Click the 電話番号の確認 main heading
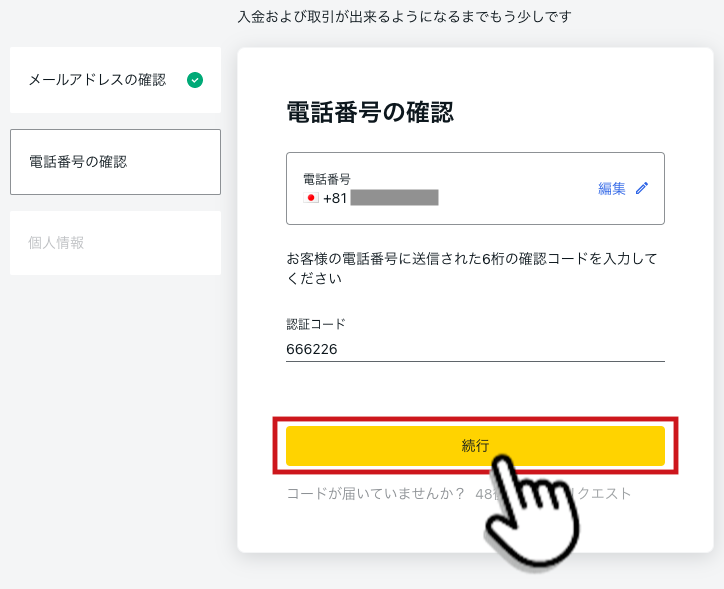 370,112
